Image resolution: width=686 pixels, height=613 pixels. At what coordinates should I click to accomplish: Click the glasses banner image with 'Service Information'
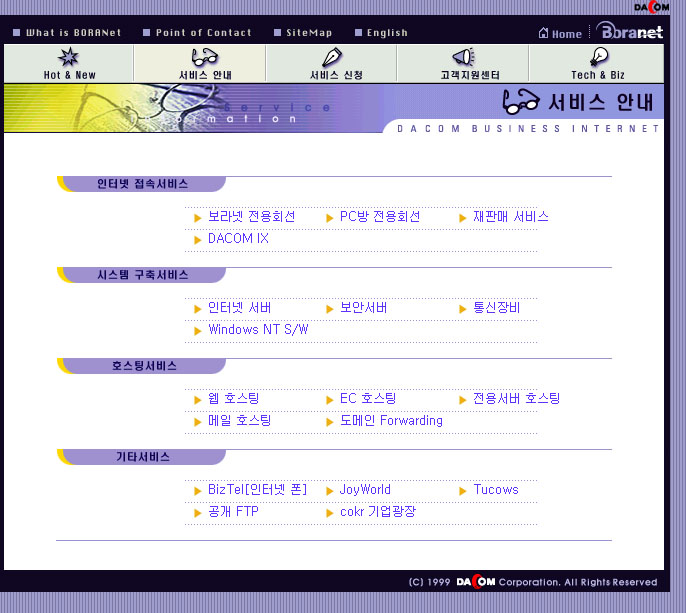(x=192, y=108)
